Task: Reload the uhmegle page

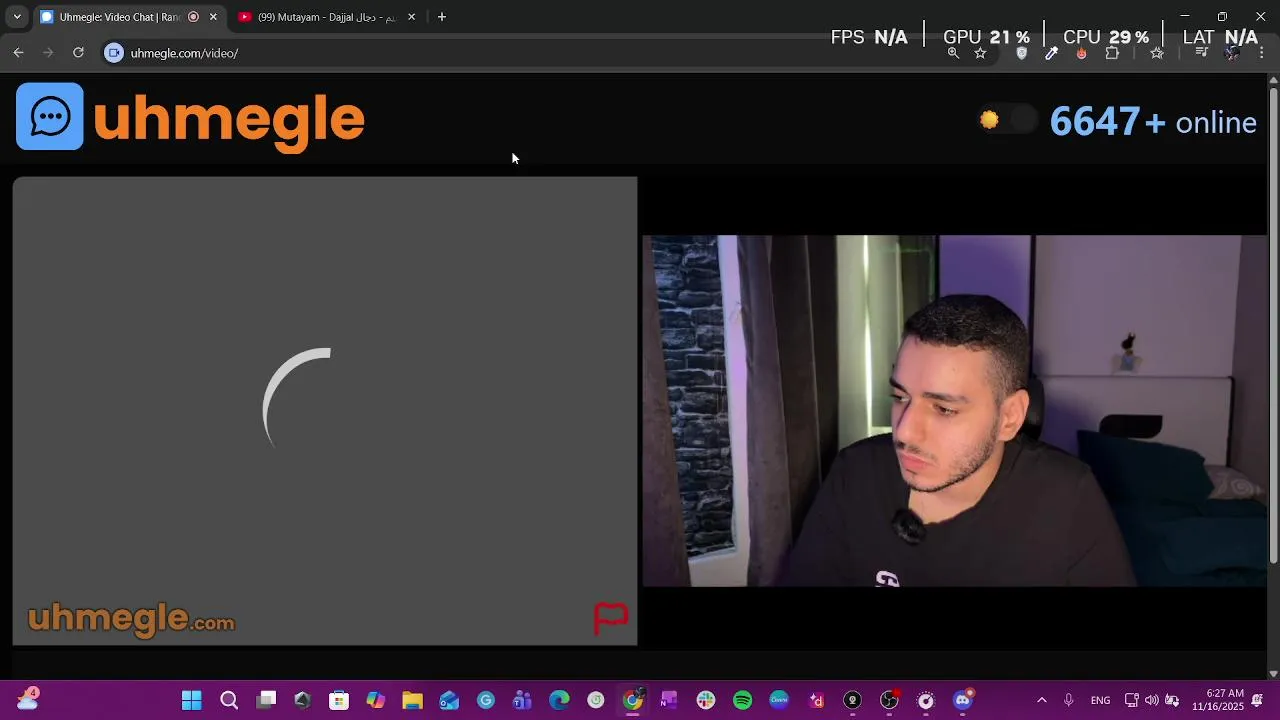Action: tap(78, 53)
